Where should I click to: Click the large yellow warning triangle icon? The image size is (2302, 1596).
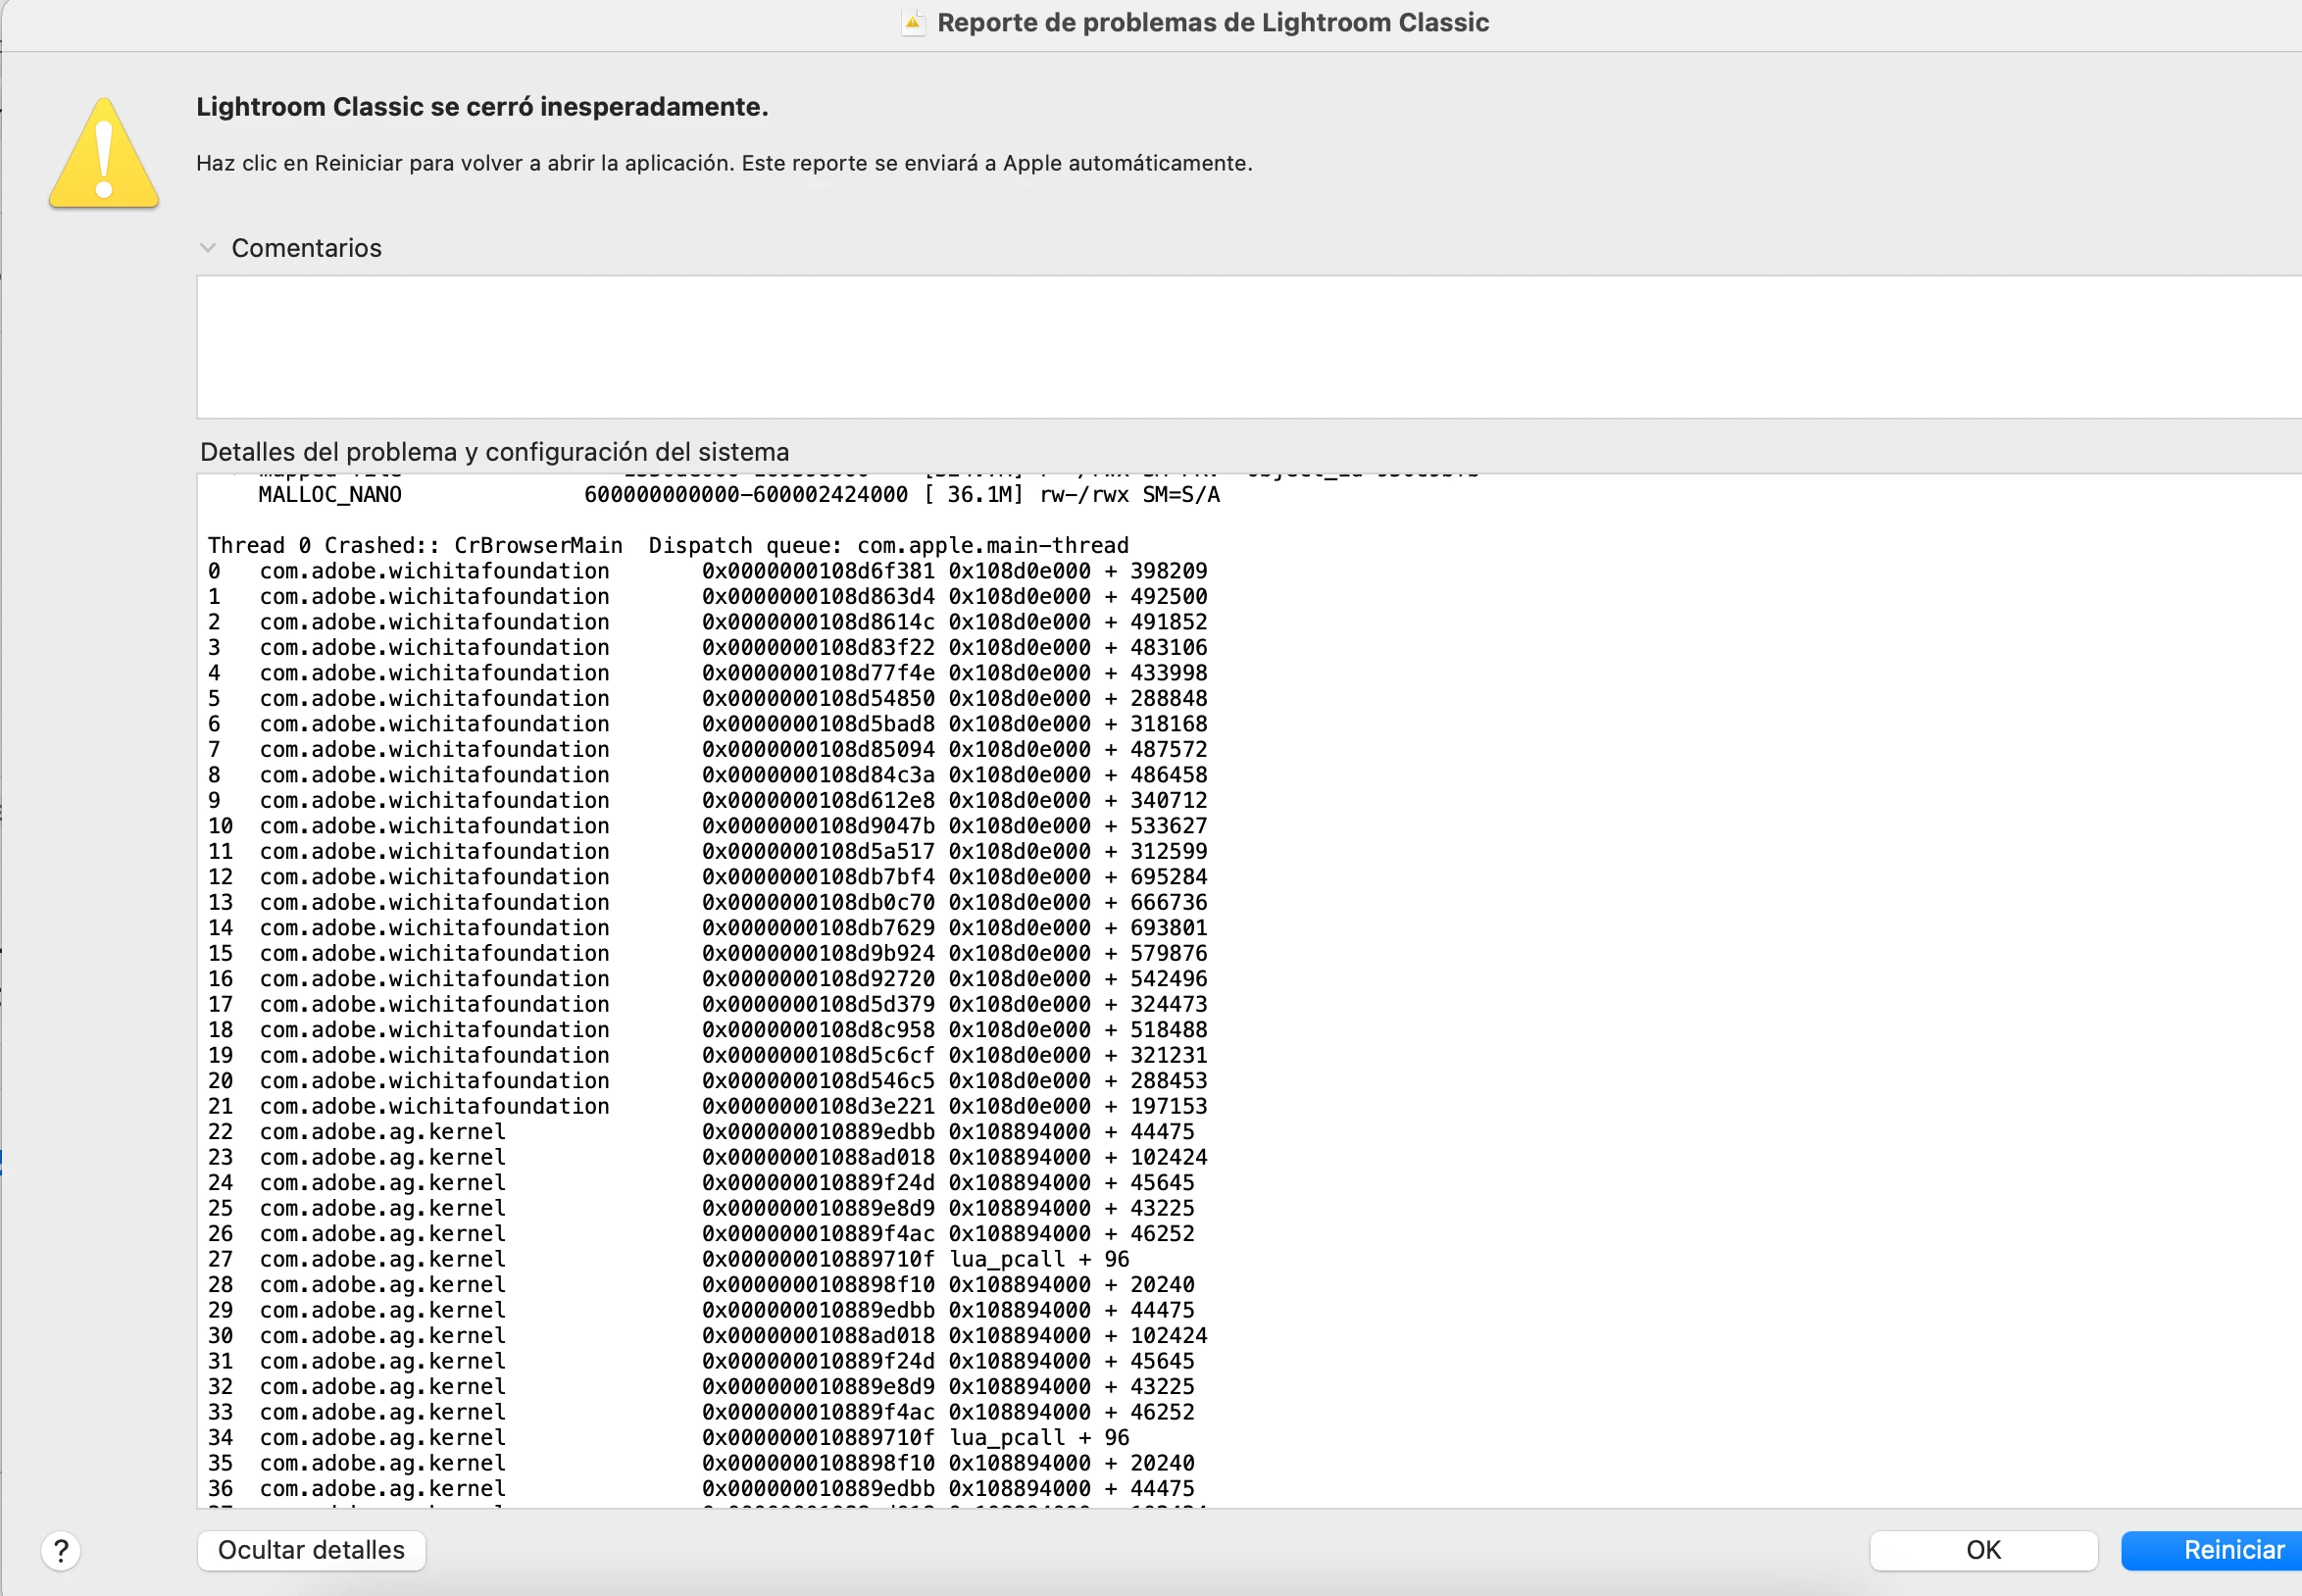click(x=104, y=155)
